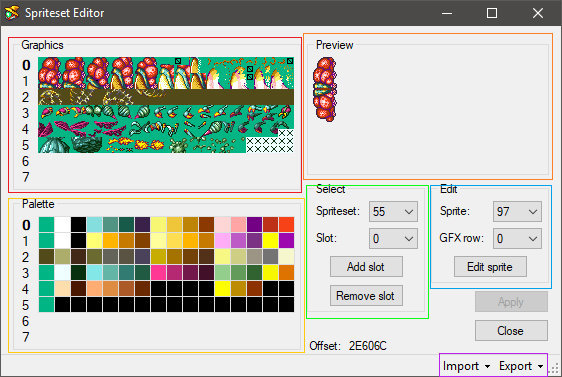
Task: Click the Close button
Action: point(511,330)
